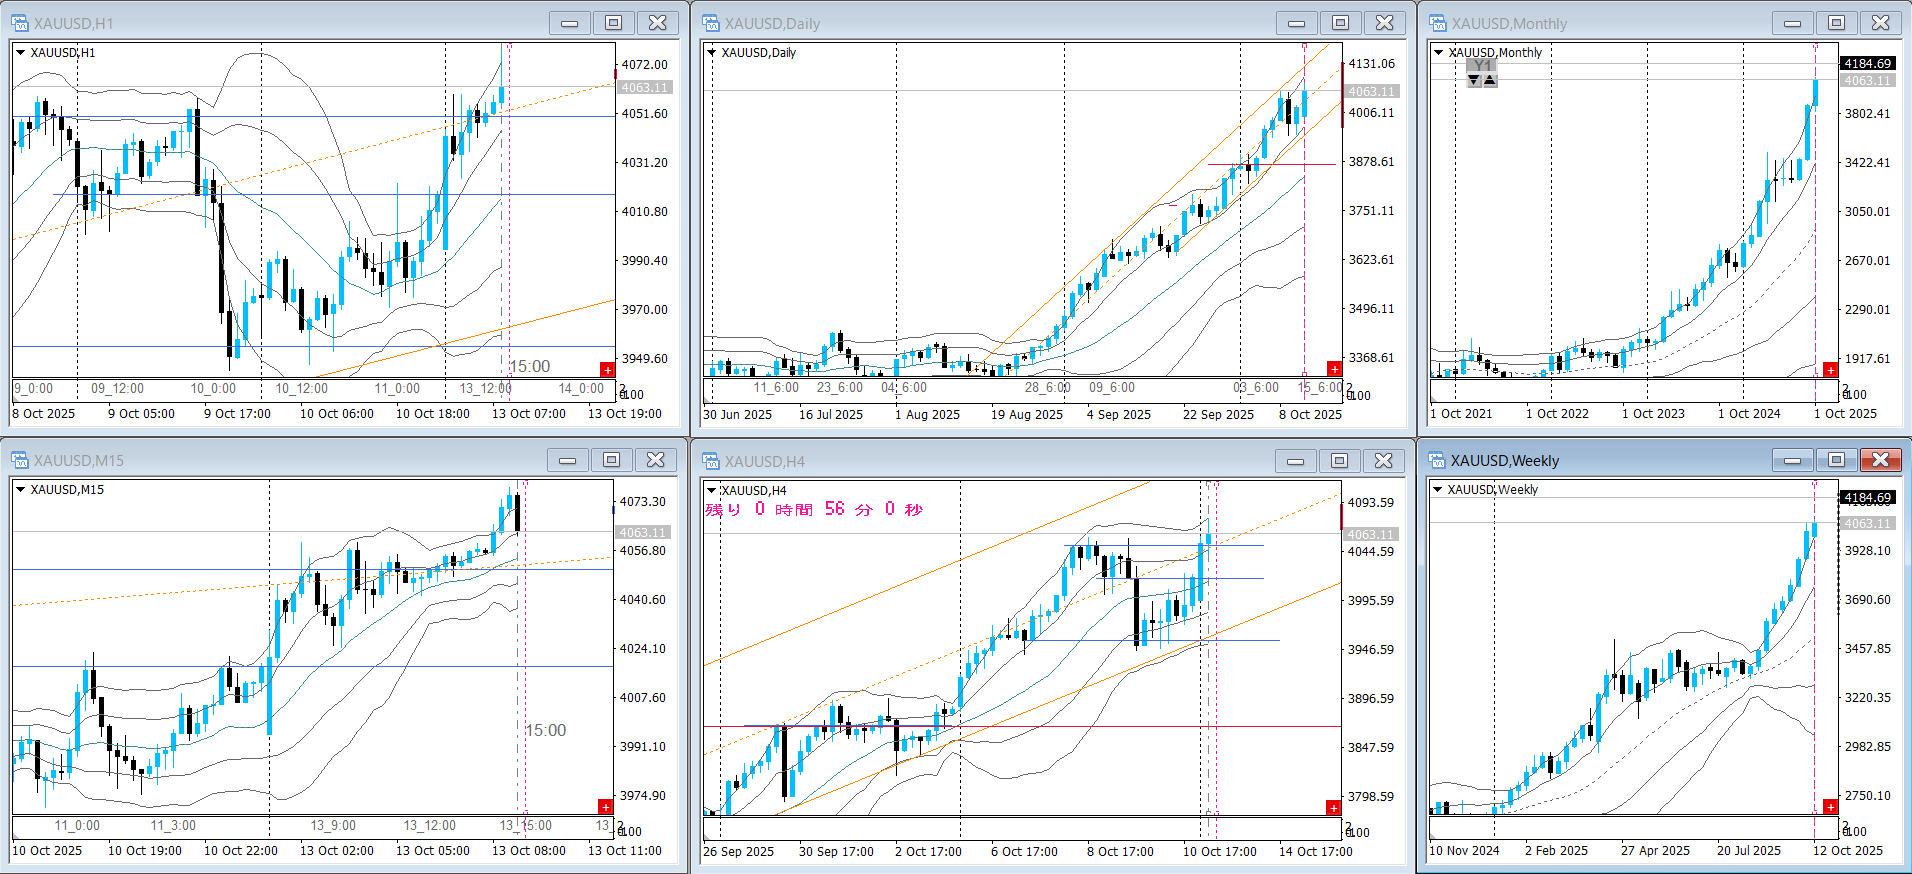The image size is (1912, 874).
Task: Click the red plus icon in Daily chart
Action: 1334,369
